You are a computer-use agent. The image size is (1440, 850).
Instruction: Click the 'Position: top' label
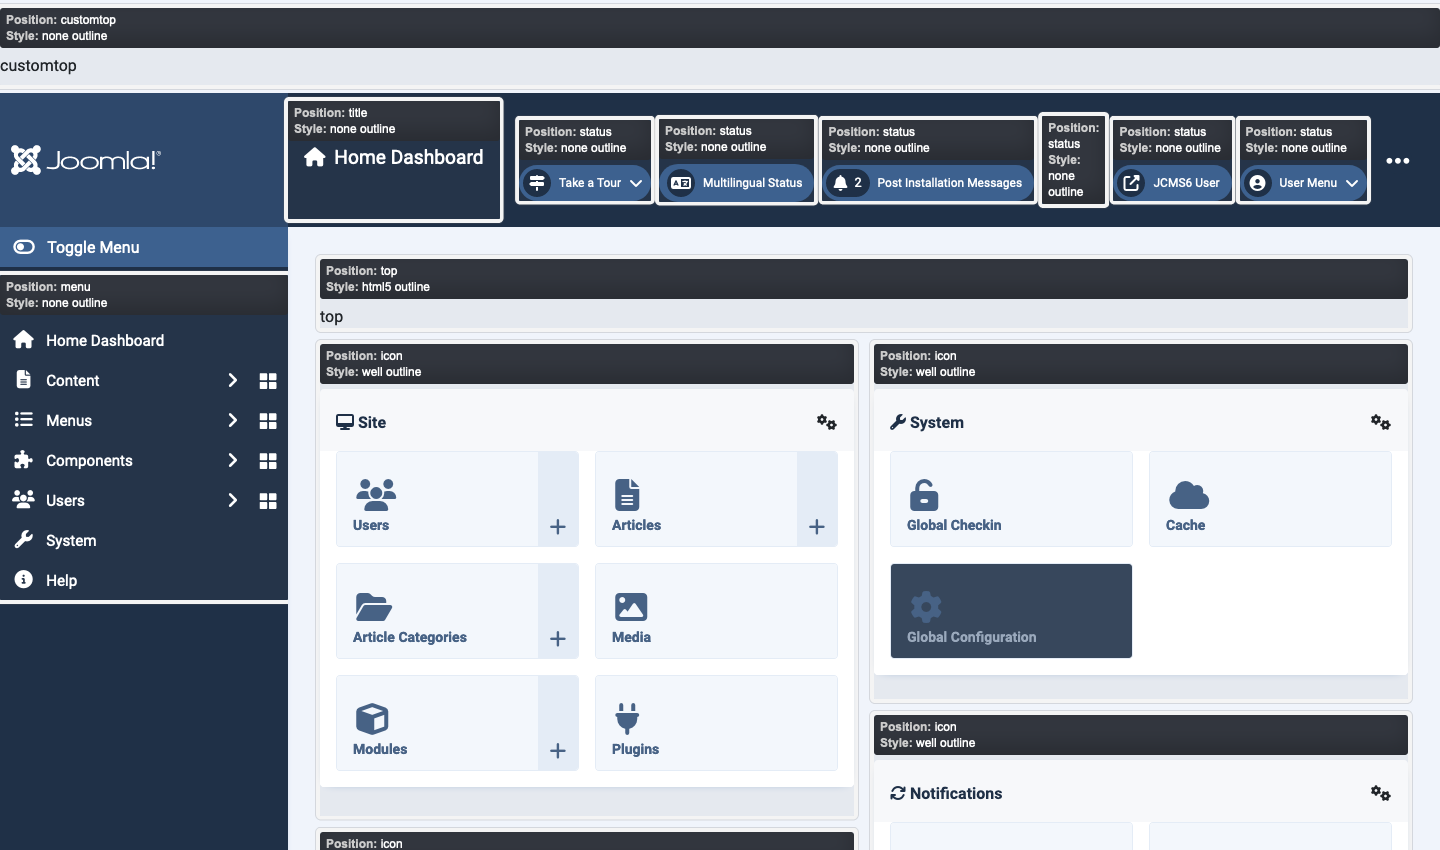[x=361, y=271]
